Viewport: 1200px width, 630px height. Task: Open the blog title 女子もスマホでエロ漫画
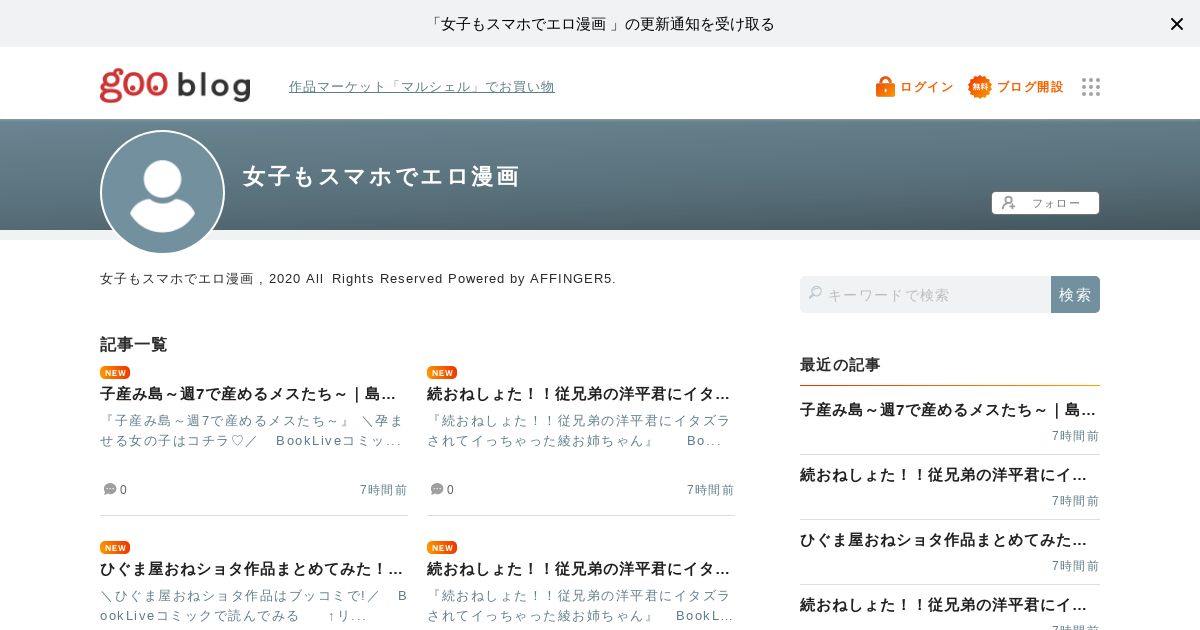381,177
